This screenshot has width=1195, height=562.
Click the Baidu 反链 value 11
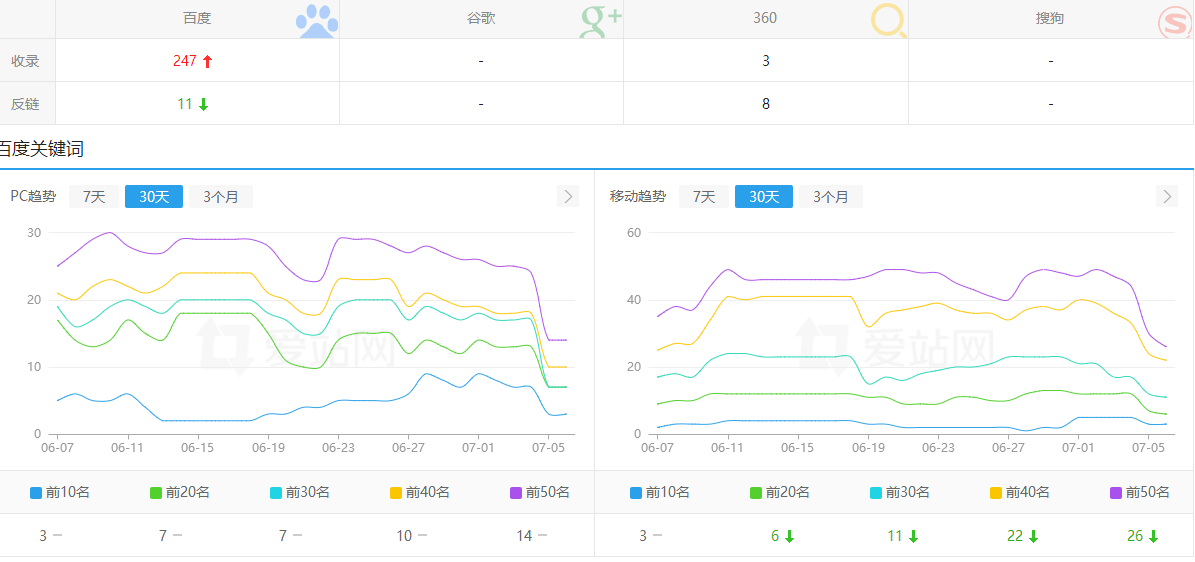184,104
